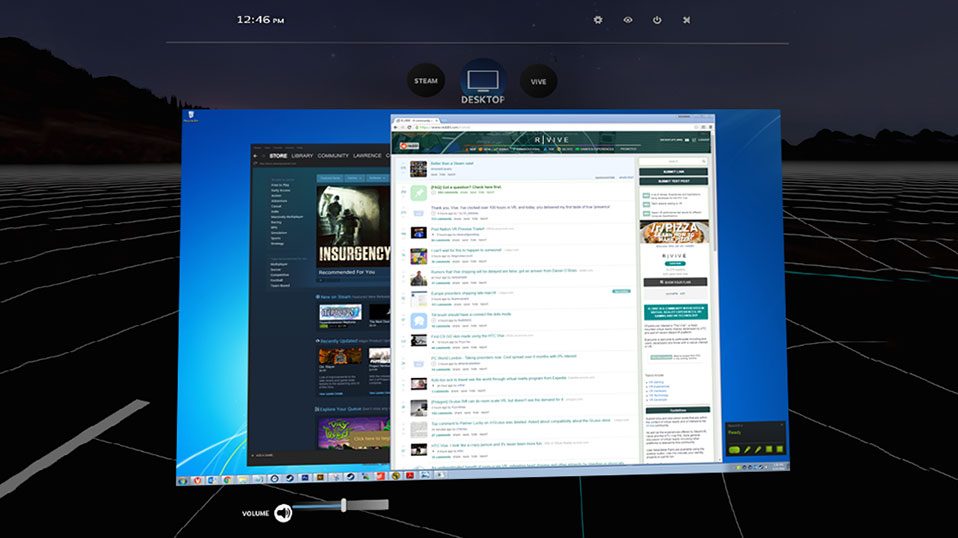Close the r/Vive browser tab
958x538 pixels.
(x=435, y=120)
